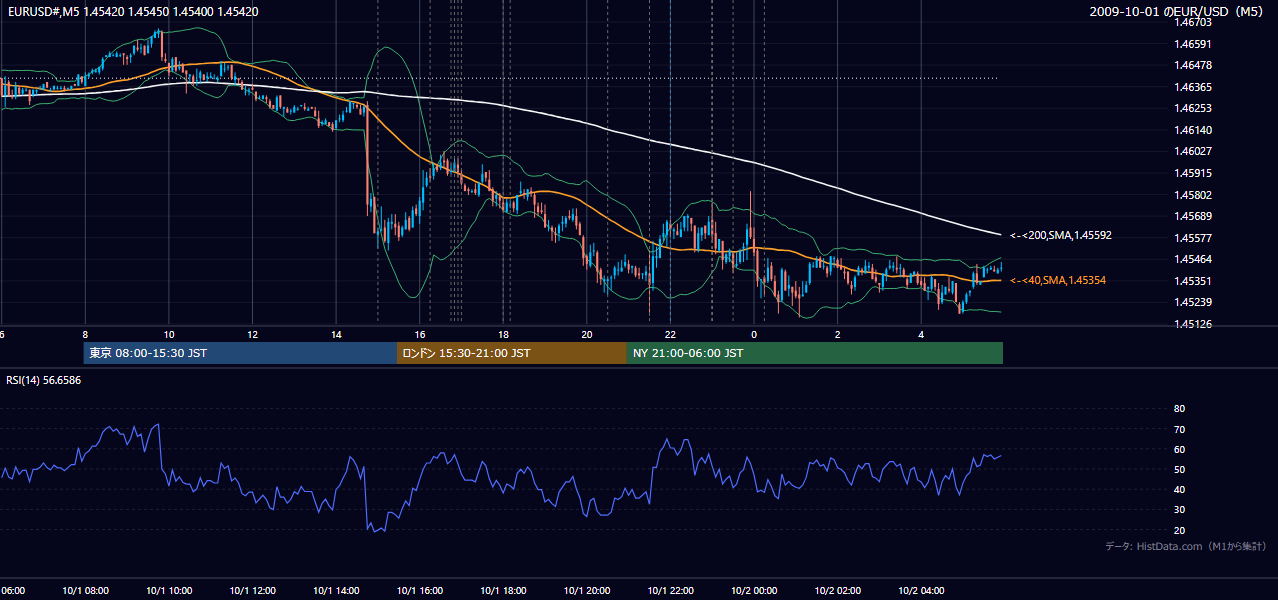
Task: Click the 10/1 18:00 time label
Action: point(503,591)
